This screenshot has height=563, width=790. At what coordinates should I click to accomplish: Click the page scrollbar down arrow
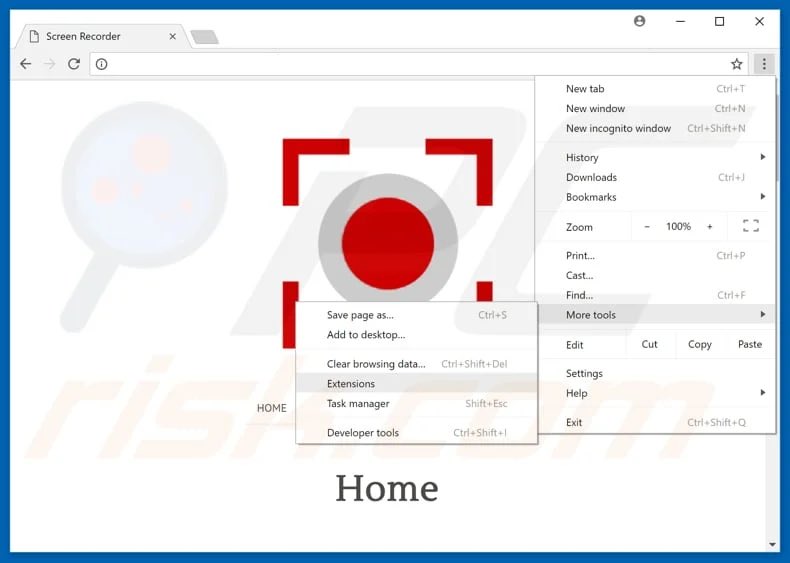pyautogui.click(x=772, y=544)
